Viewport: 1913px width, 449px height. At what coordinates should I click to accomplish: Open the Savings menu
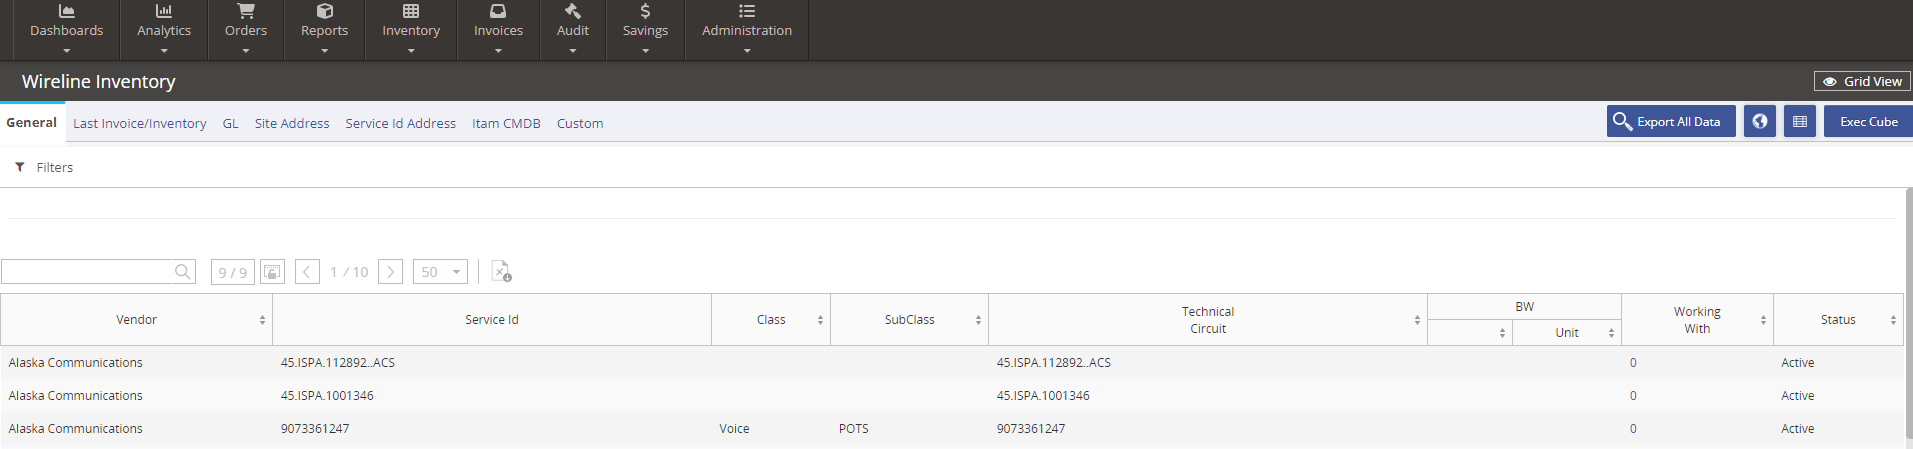(x=645, y=30)
